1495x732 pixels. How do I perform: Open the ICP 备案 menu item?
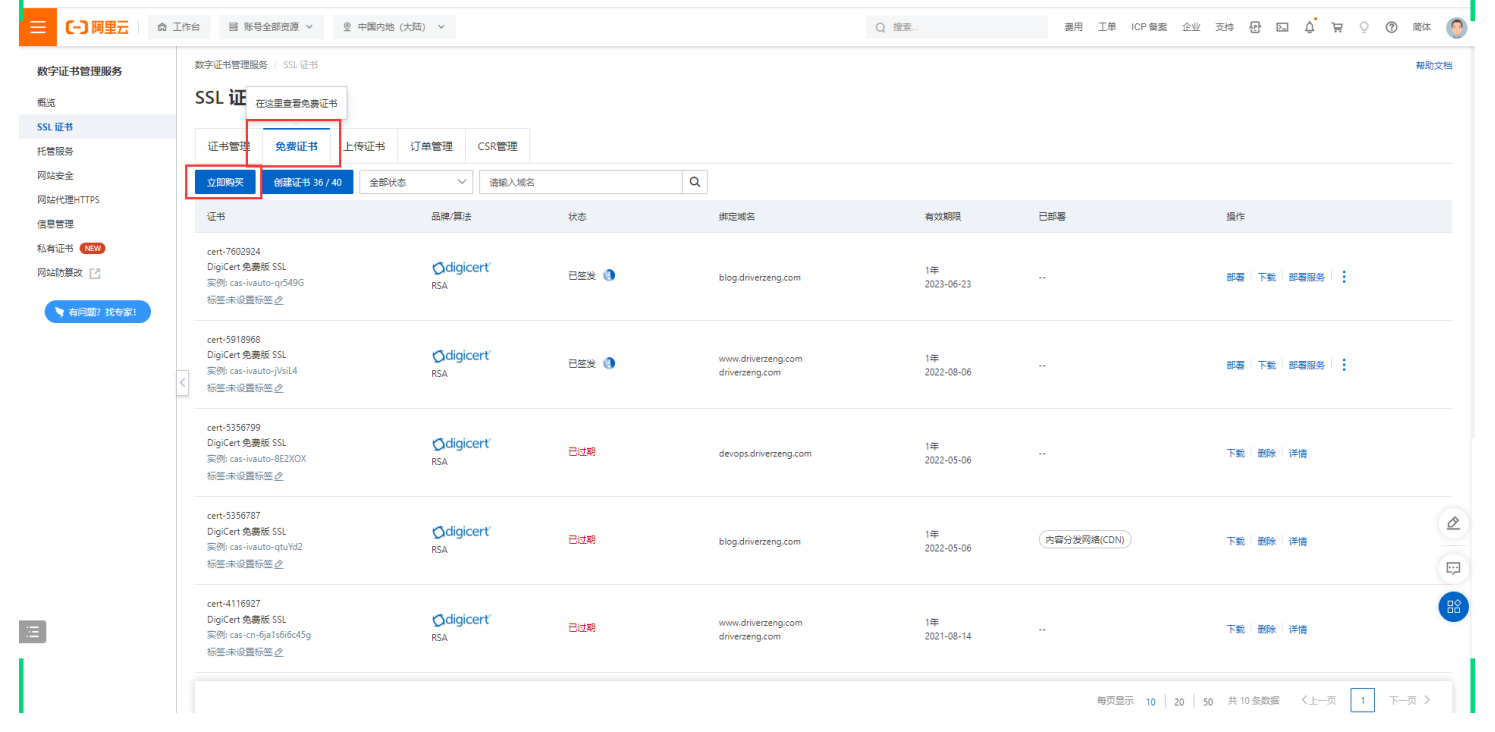[1149, 27]
